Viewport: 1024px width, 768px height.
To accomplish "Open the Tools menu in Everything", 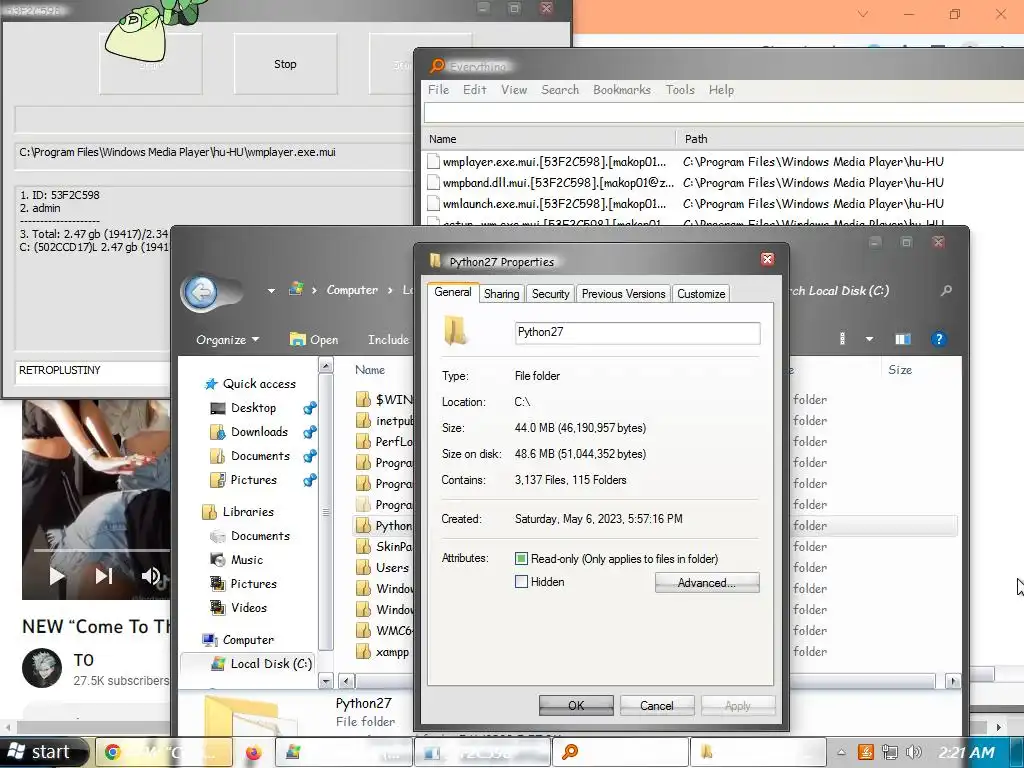I will point(680,89).
